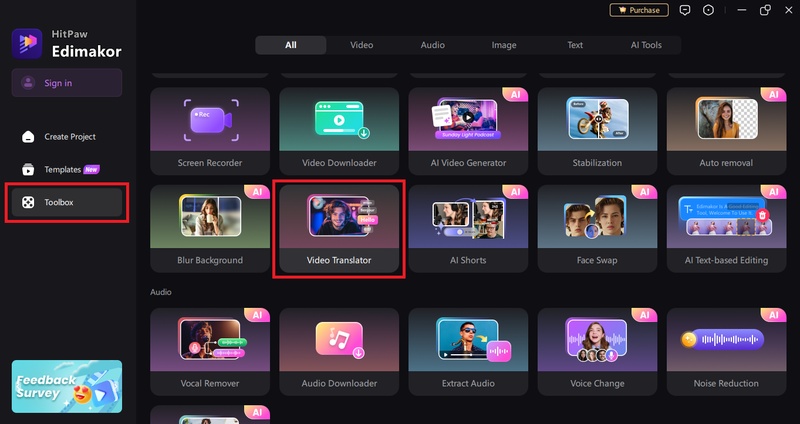Open the Screen Recorder tool
The width and height of the screenshot is (800, 424).
[x=210, y=131]
